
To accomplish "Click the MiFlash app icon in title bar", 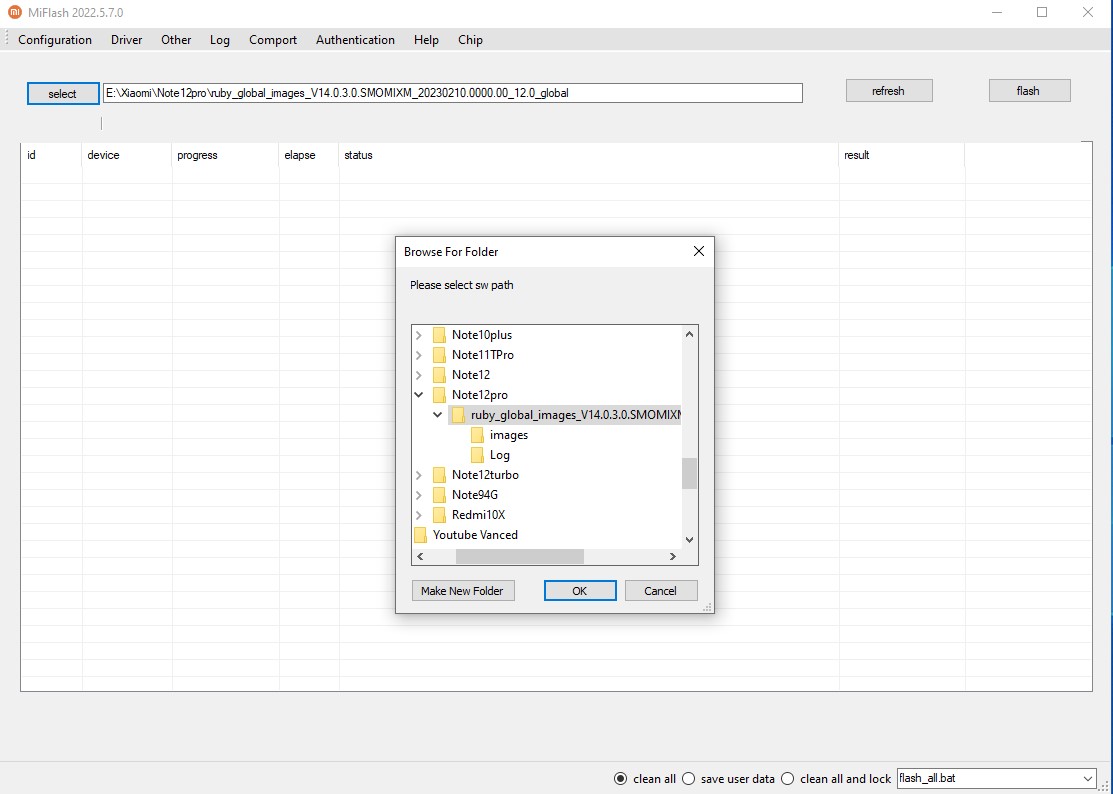I will tap(14, 12).
